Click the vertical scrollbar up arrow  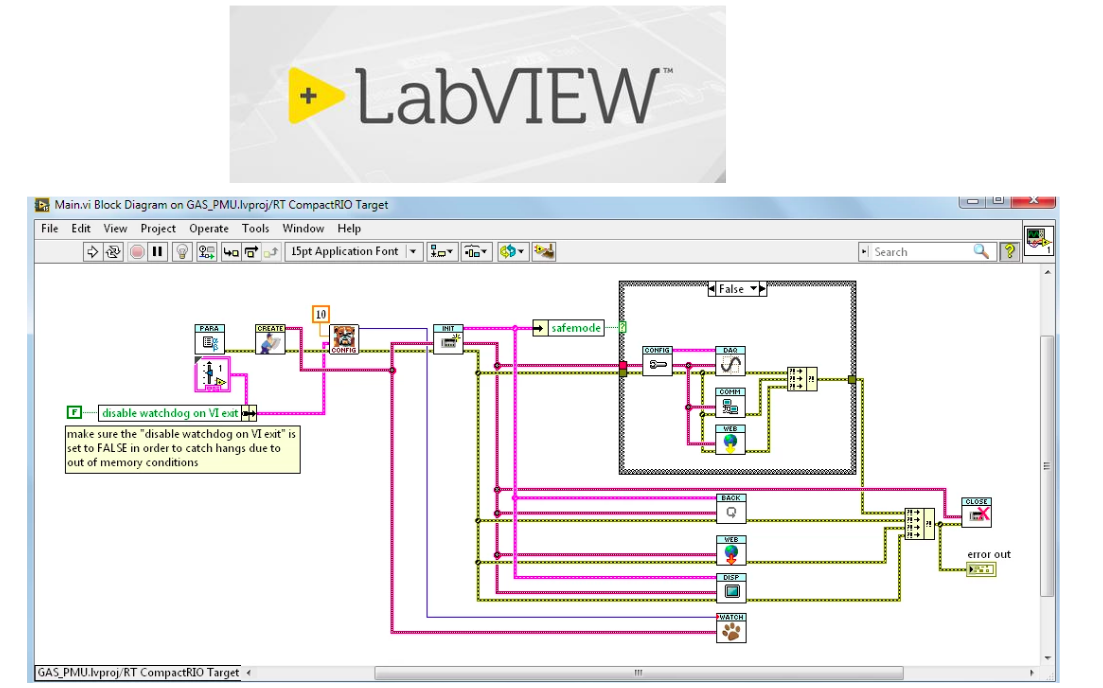click(1047, 272)
